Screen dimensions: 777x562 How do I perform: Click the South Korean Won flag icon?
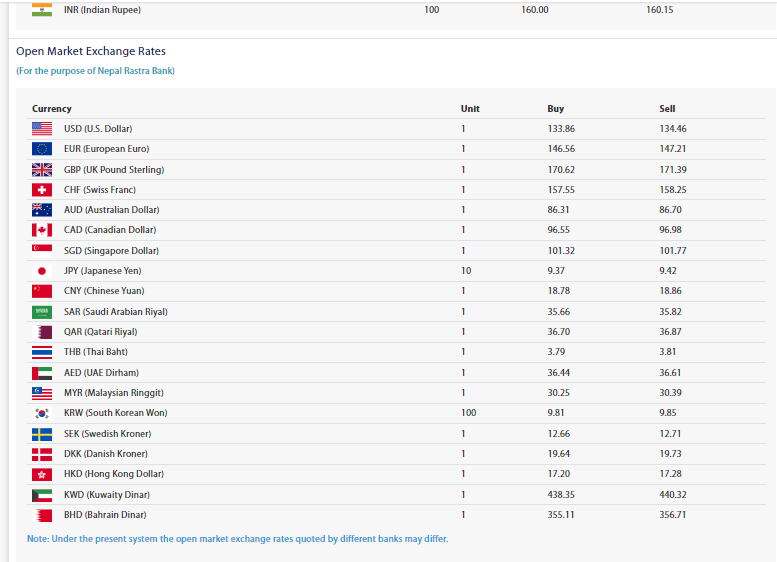point(42,413)
